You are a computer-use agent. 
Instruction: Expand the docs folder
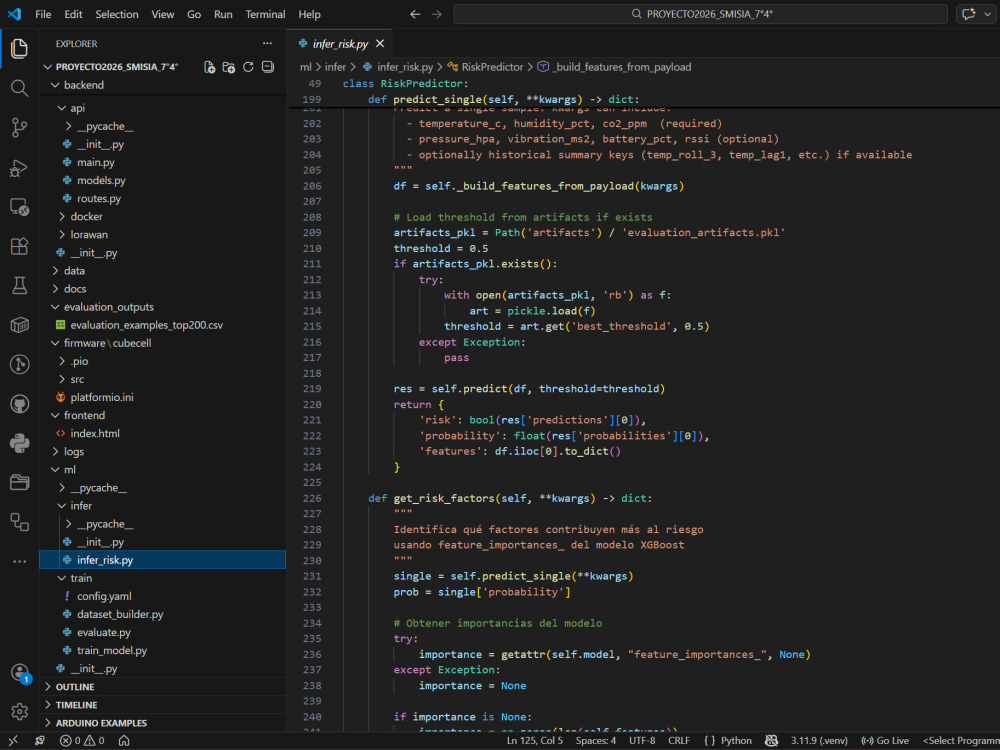coord(75,289)
